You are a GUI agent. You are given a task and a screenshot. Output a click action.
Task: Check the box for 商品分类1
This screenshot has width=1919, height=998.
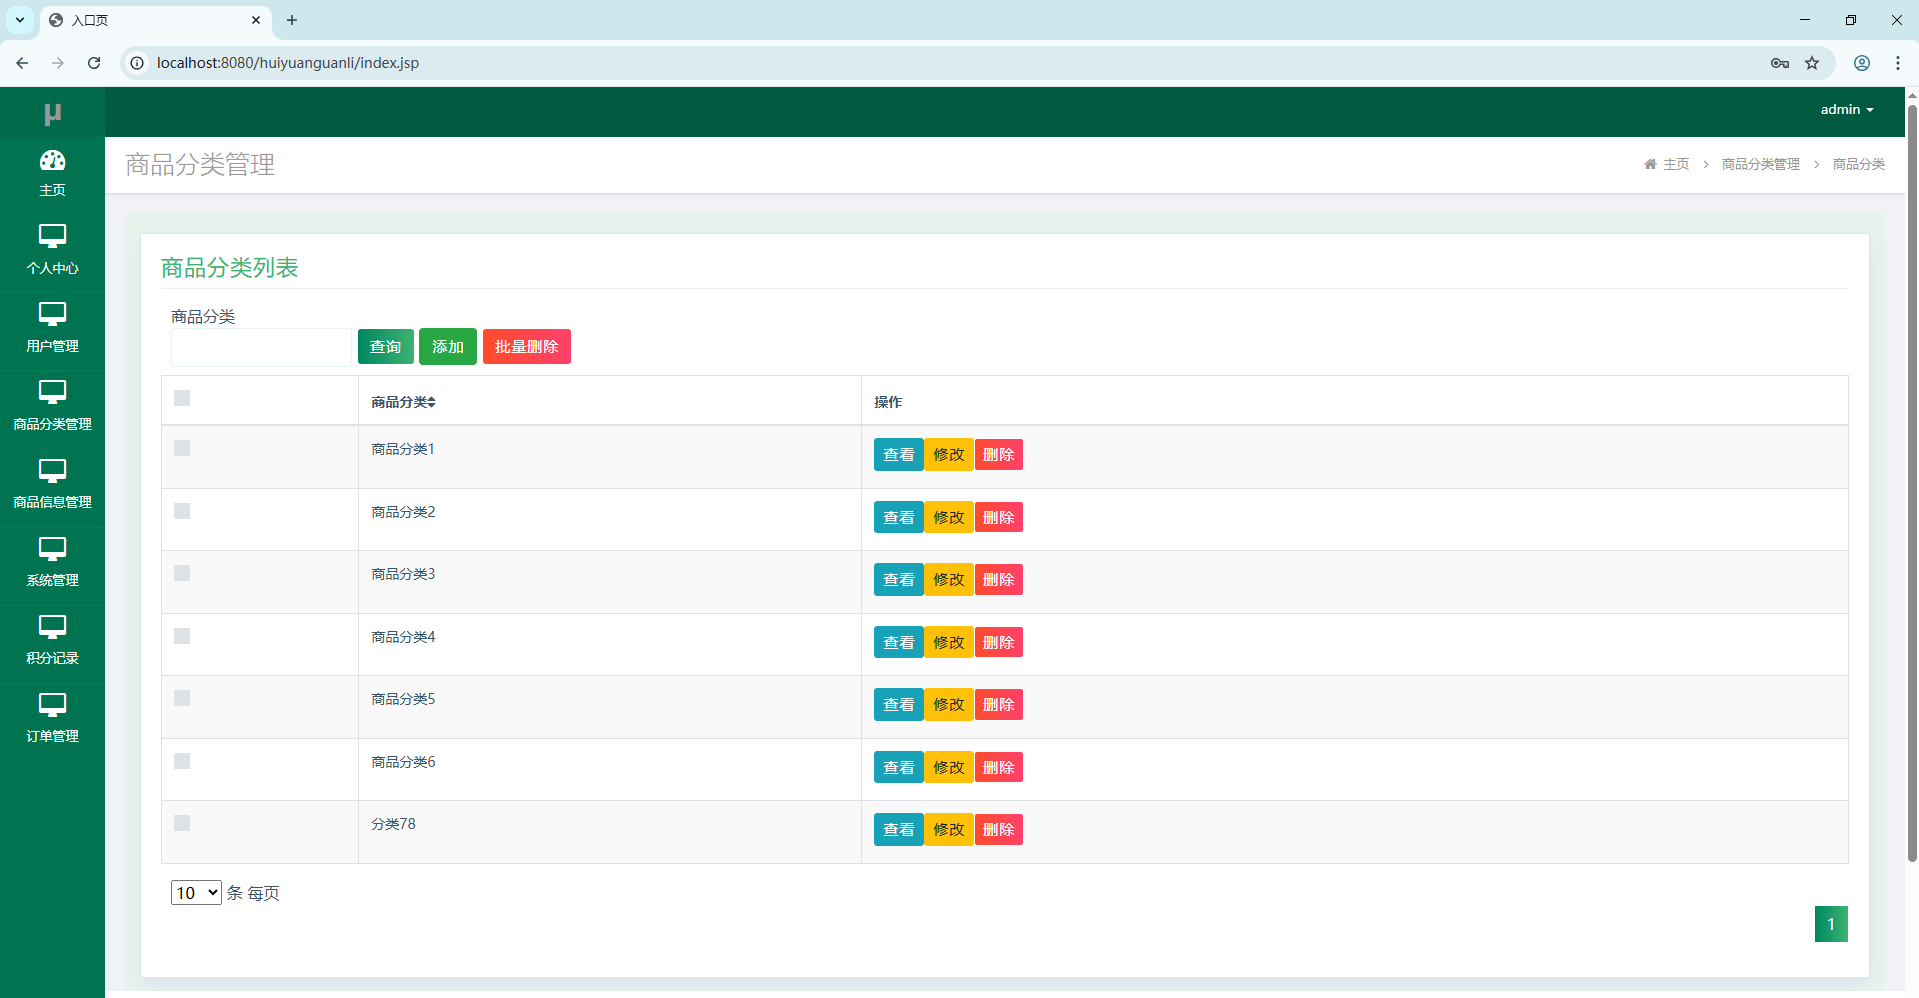182,448
